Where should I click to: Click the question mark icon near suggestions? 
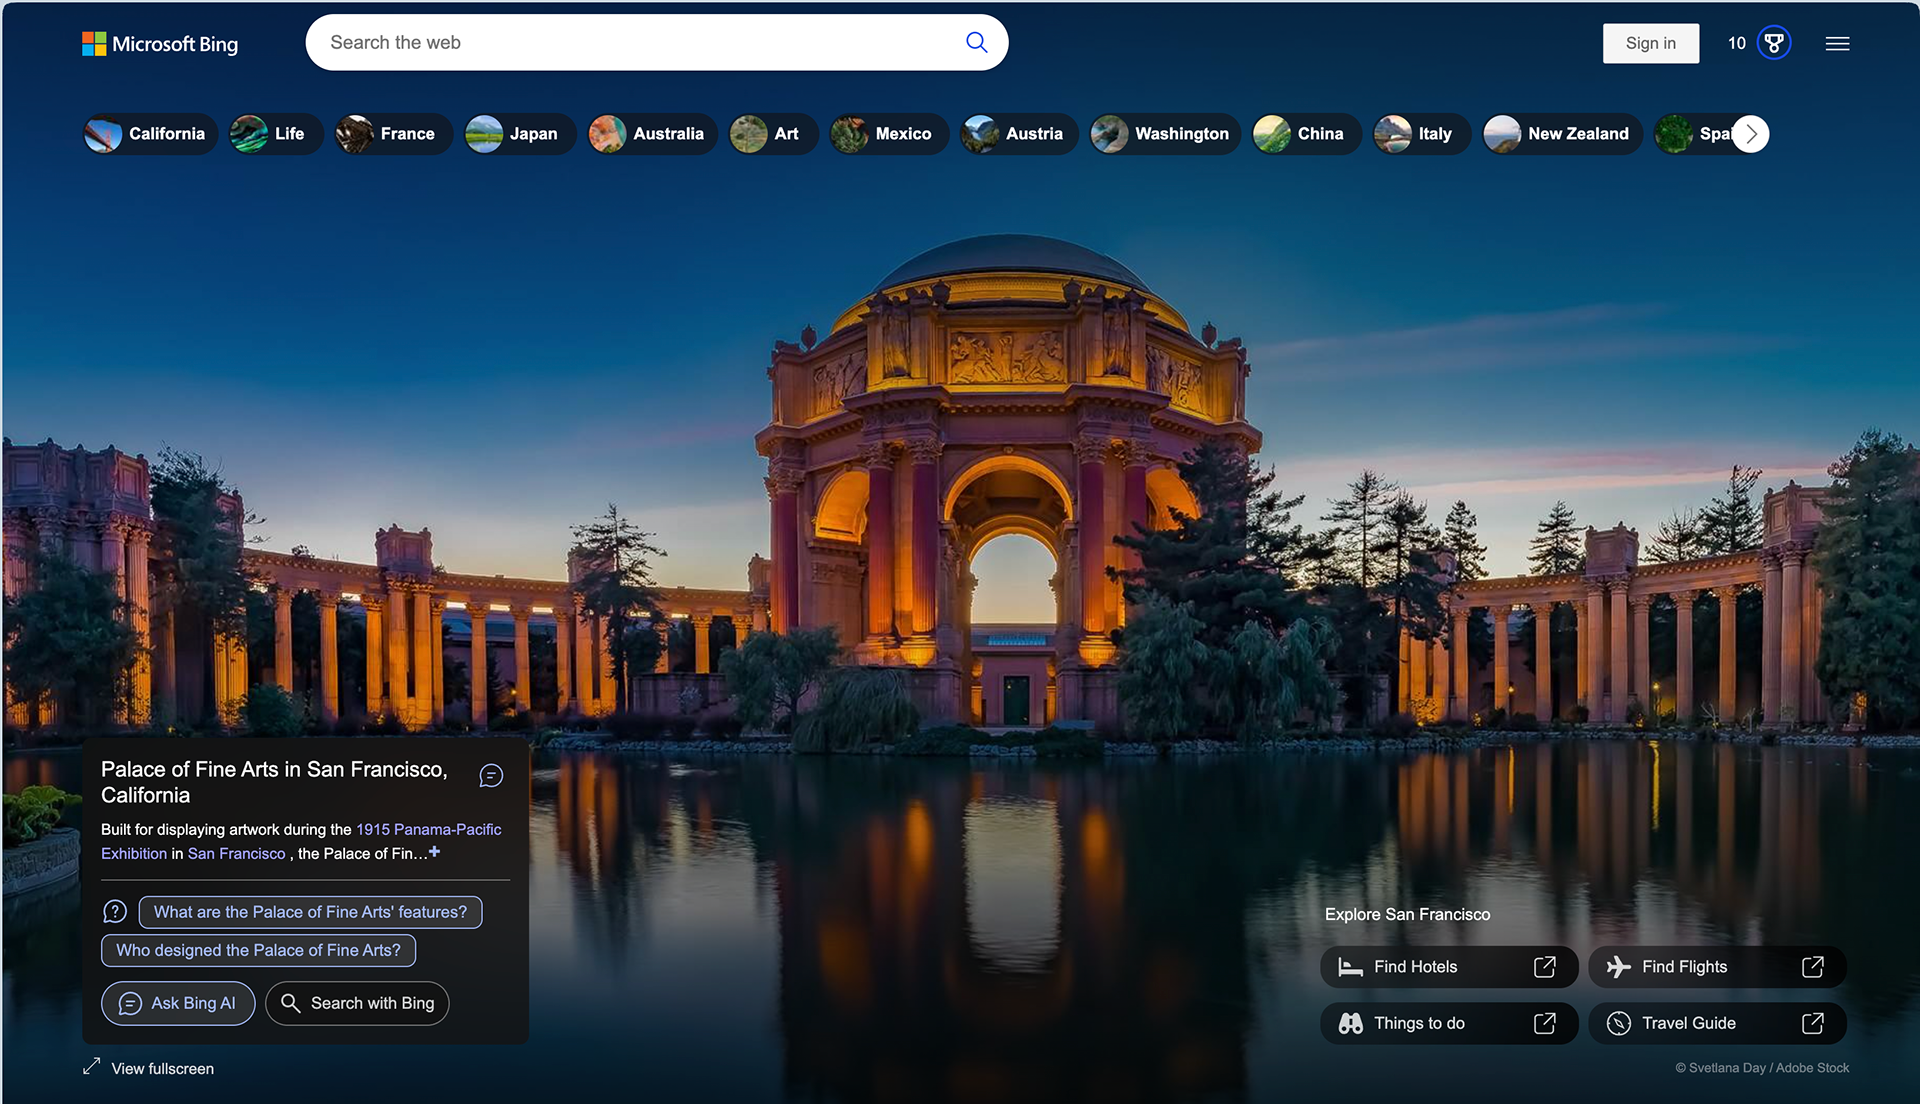click(x=115, y=912)
